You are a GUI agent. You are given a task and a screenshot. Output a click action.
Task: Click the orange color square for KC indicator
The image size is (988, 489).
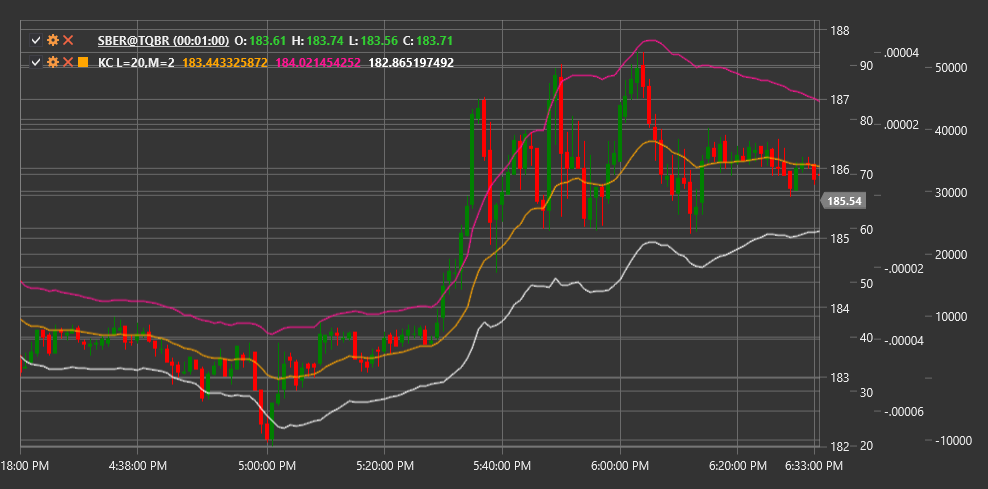coord(83,62)
